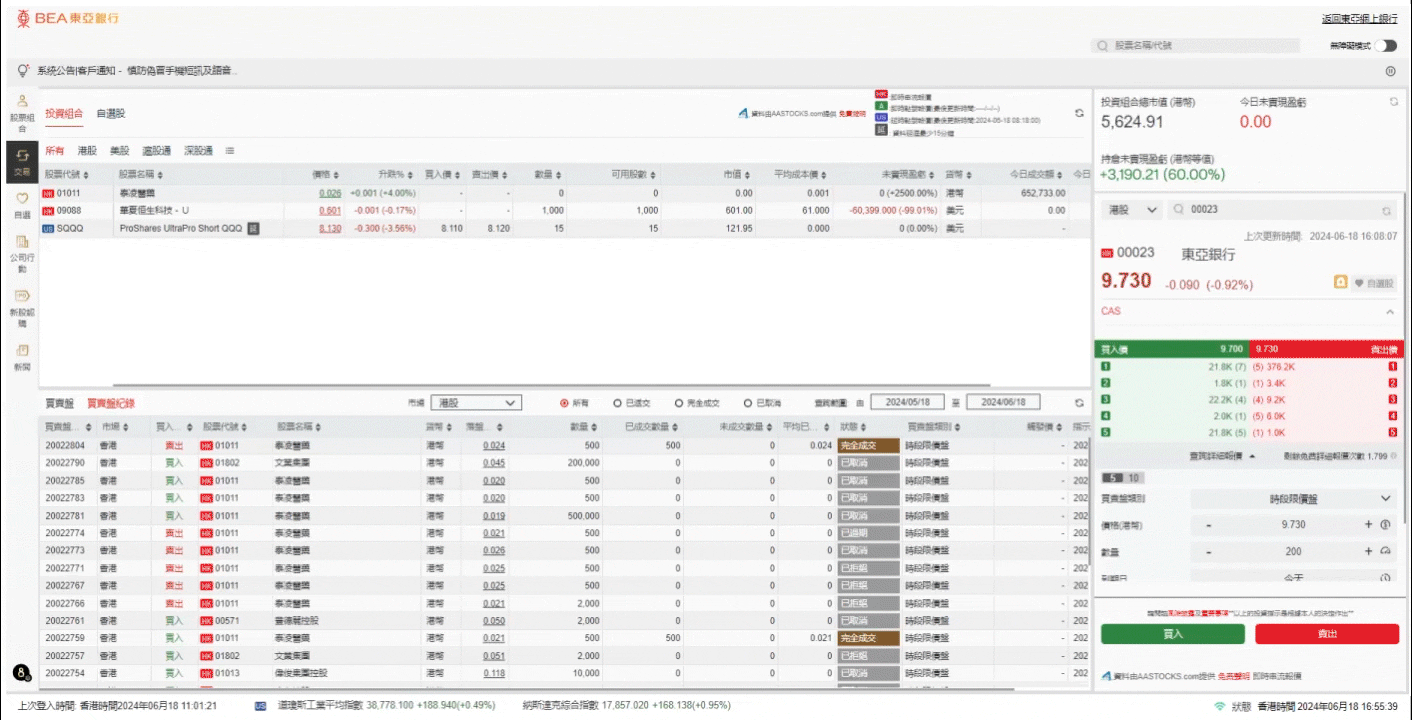Click the list icon after 深股通 tab
The image size is (1412, 720).
tap(230, 150)
